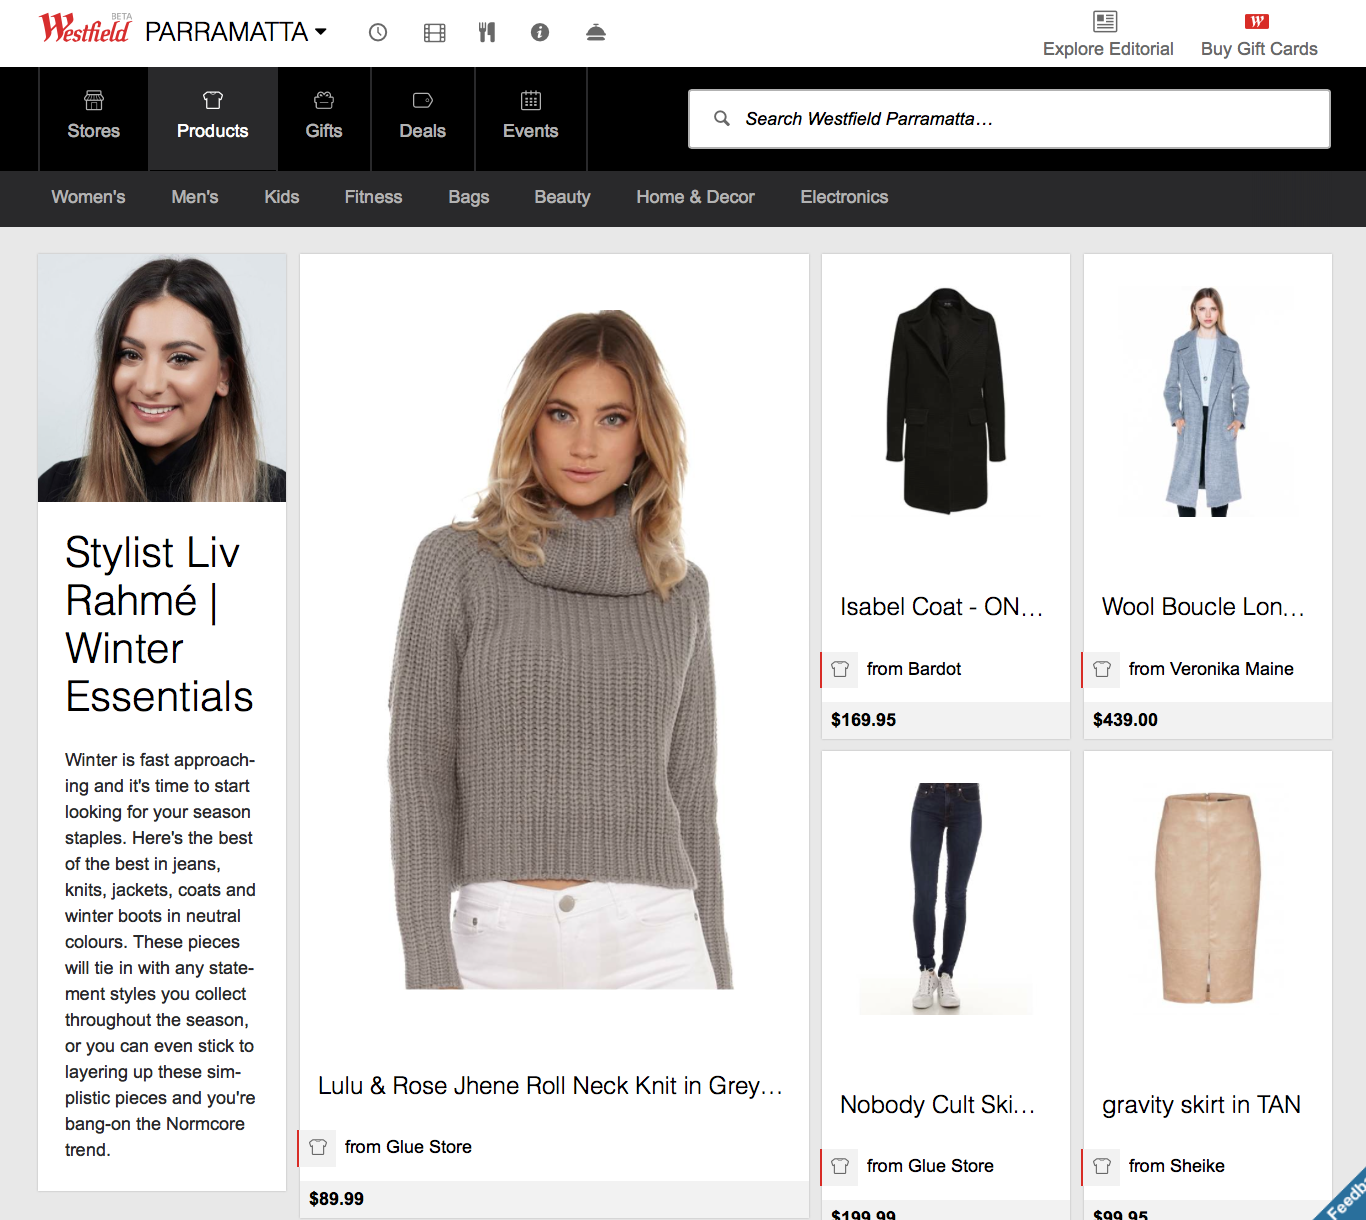Click the Feedback corner ribbon
Screen dimensions: 1366x1220
[1344, 1199]
